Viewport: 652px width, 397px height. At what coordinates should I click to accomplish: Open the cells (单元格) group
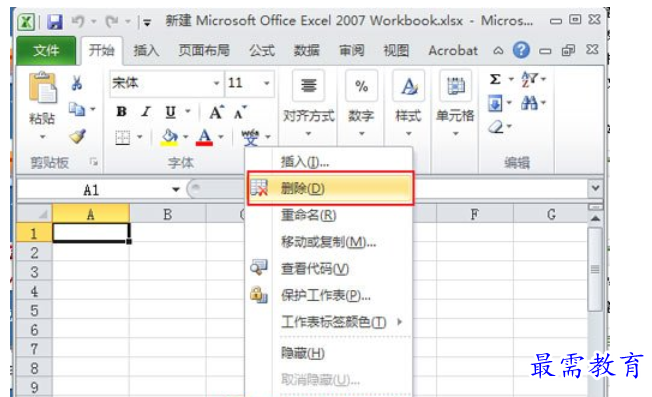point(455,104)
